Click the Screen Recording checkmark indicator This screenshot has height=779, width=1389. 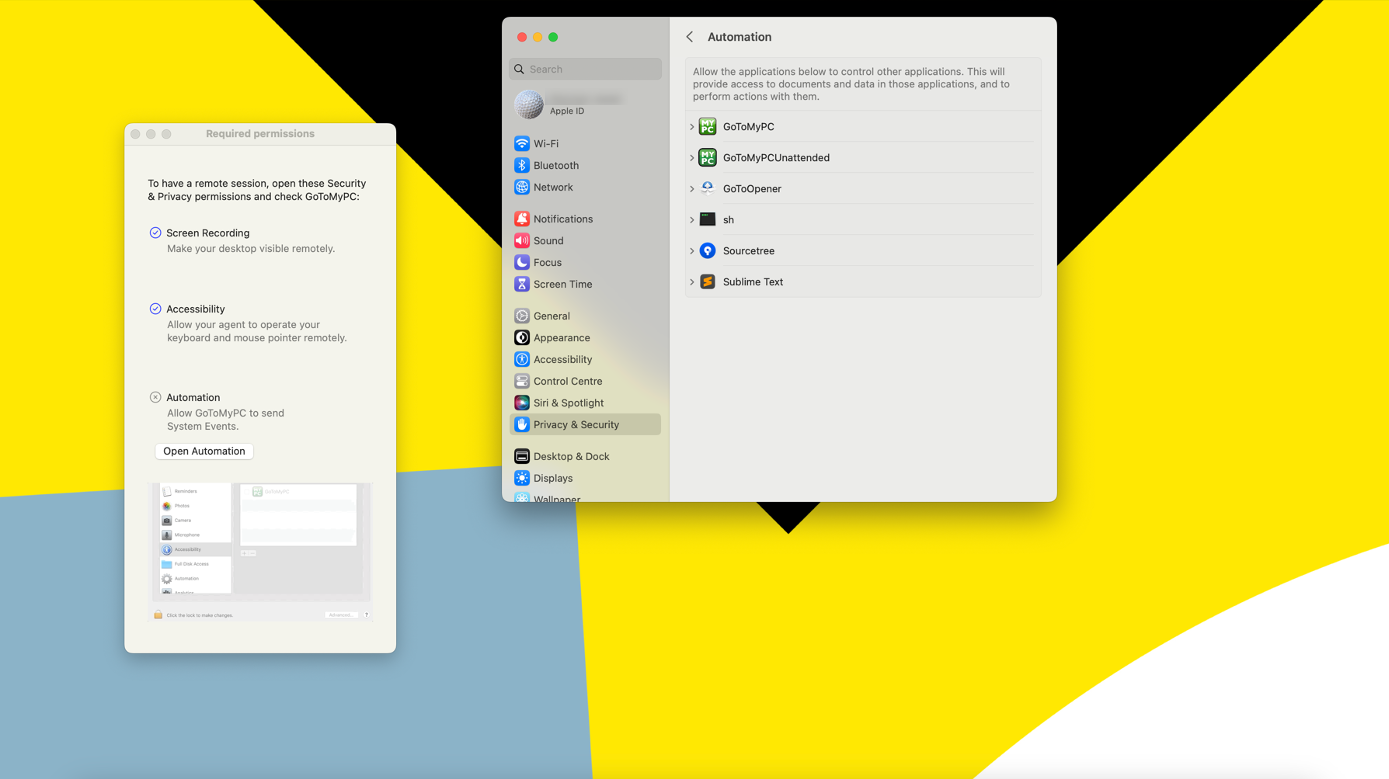tap(155, 232)
